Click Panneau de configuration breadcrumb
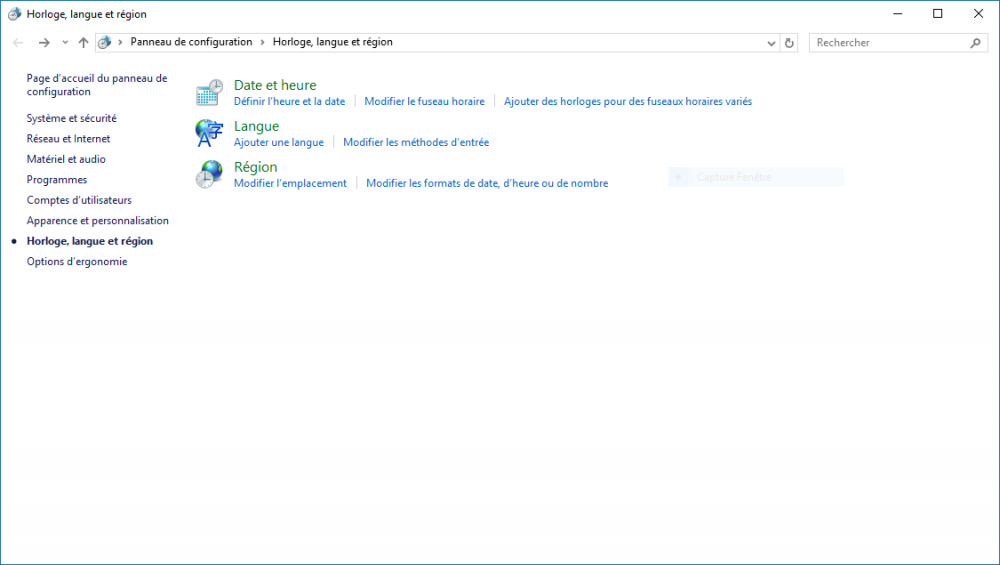Image resolution: width=1000 pixels, height=565 pixels. 191,42
